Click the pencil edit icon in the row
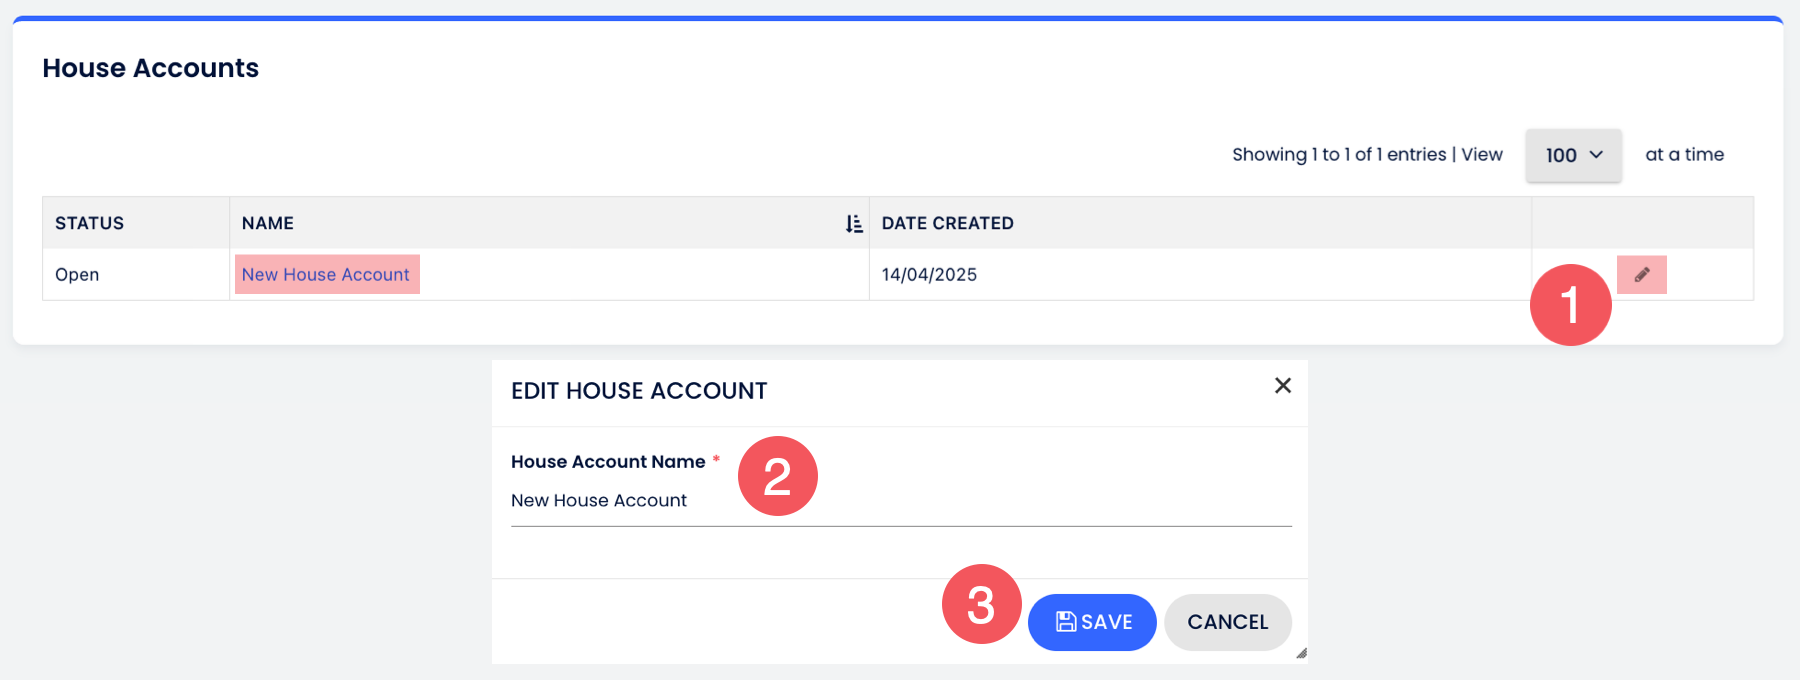1800x680 pixels. 1641,275
